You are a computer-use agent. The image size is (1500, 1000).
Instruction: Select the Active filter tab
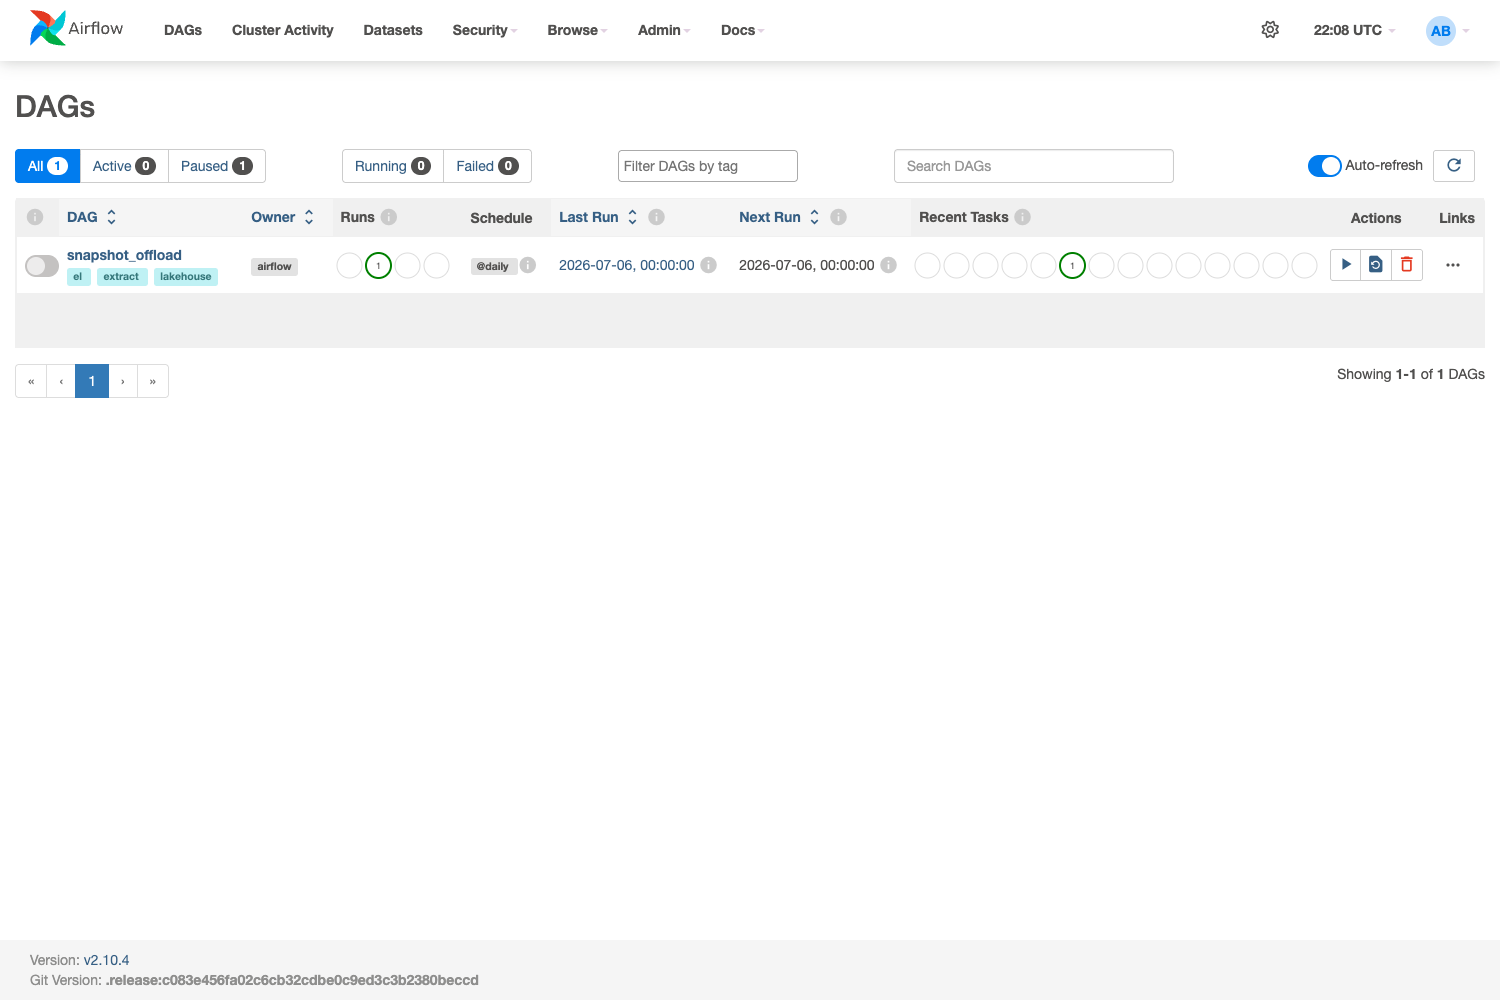coord(124,166)
